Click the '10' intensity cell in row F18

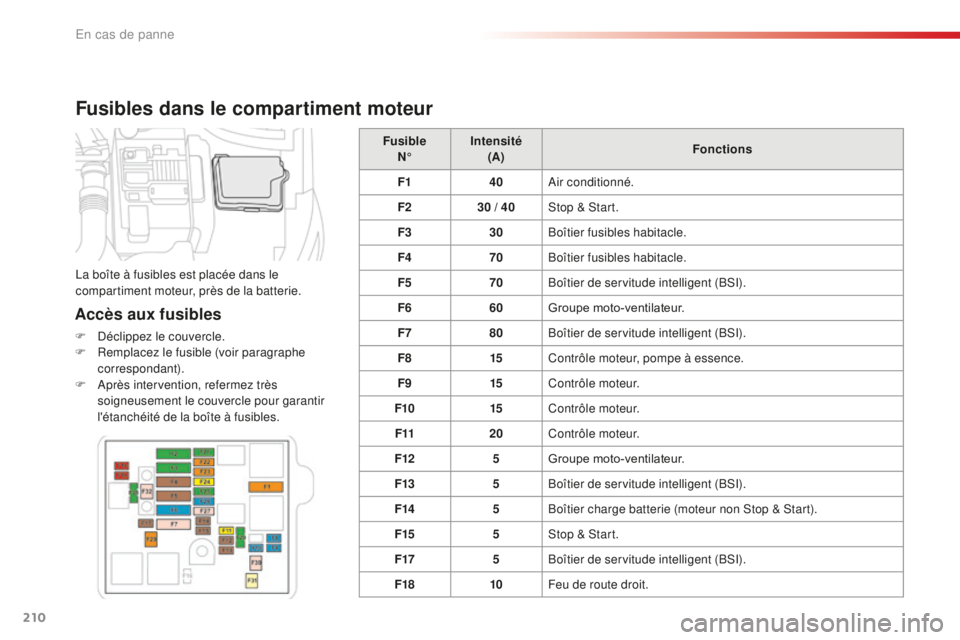496,584
